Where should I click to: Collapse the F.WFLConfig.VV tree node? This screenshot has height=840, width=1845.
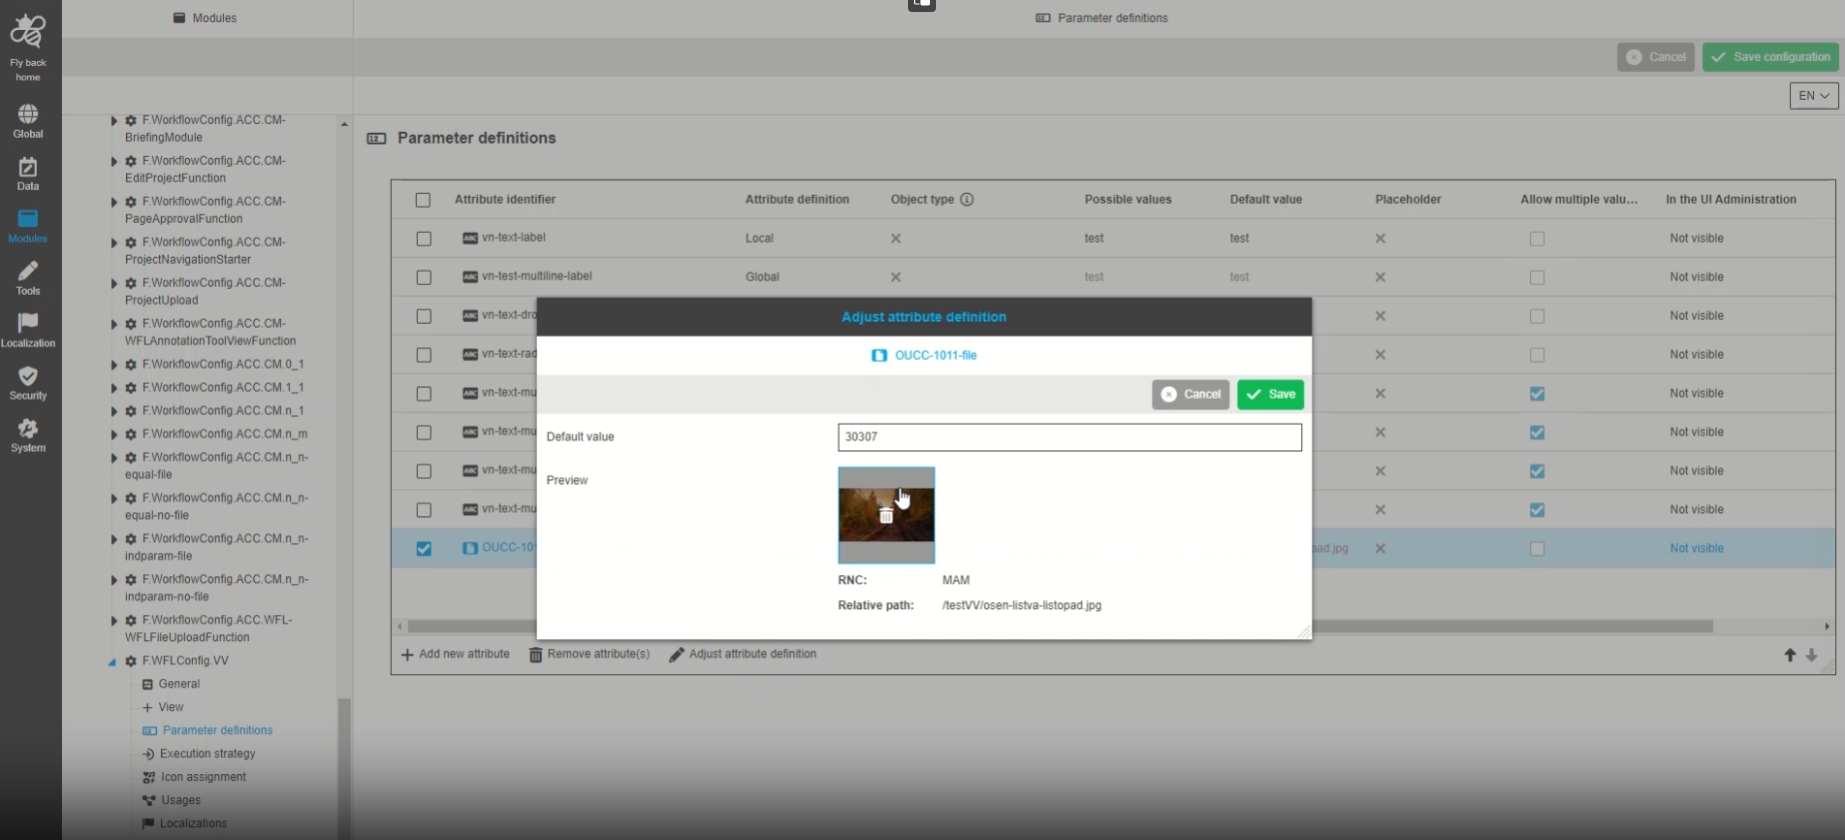coord(112,662)
